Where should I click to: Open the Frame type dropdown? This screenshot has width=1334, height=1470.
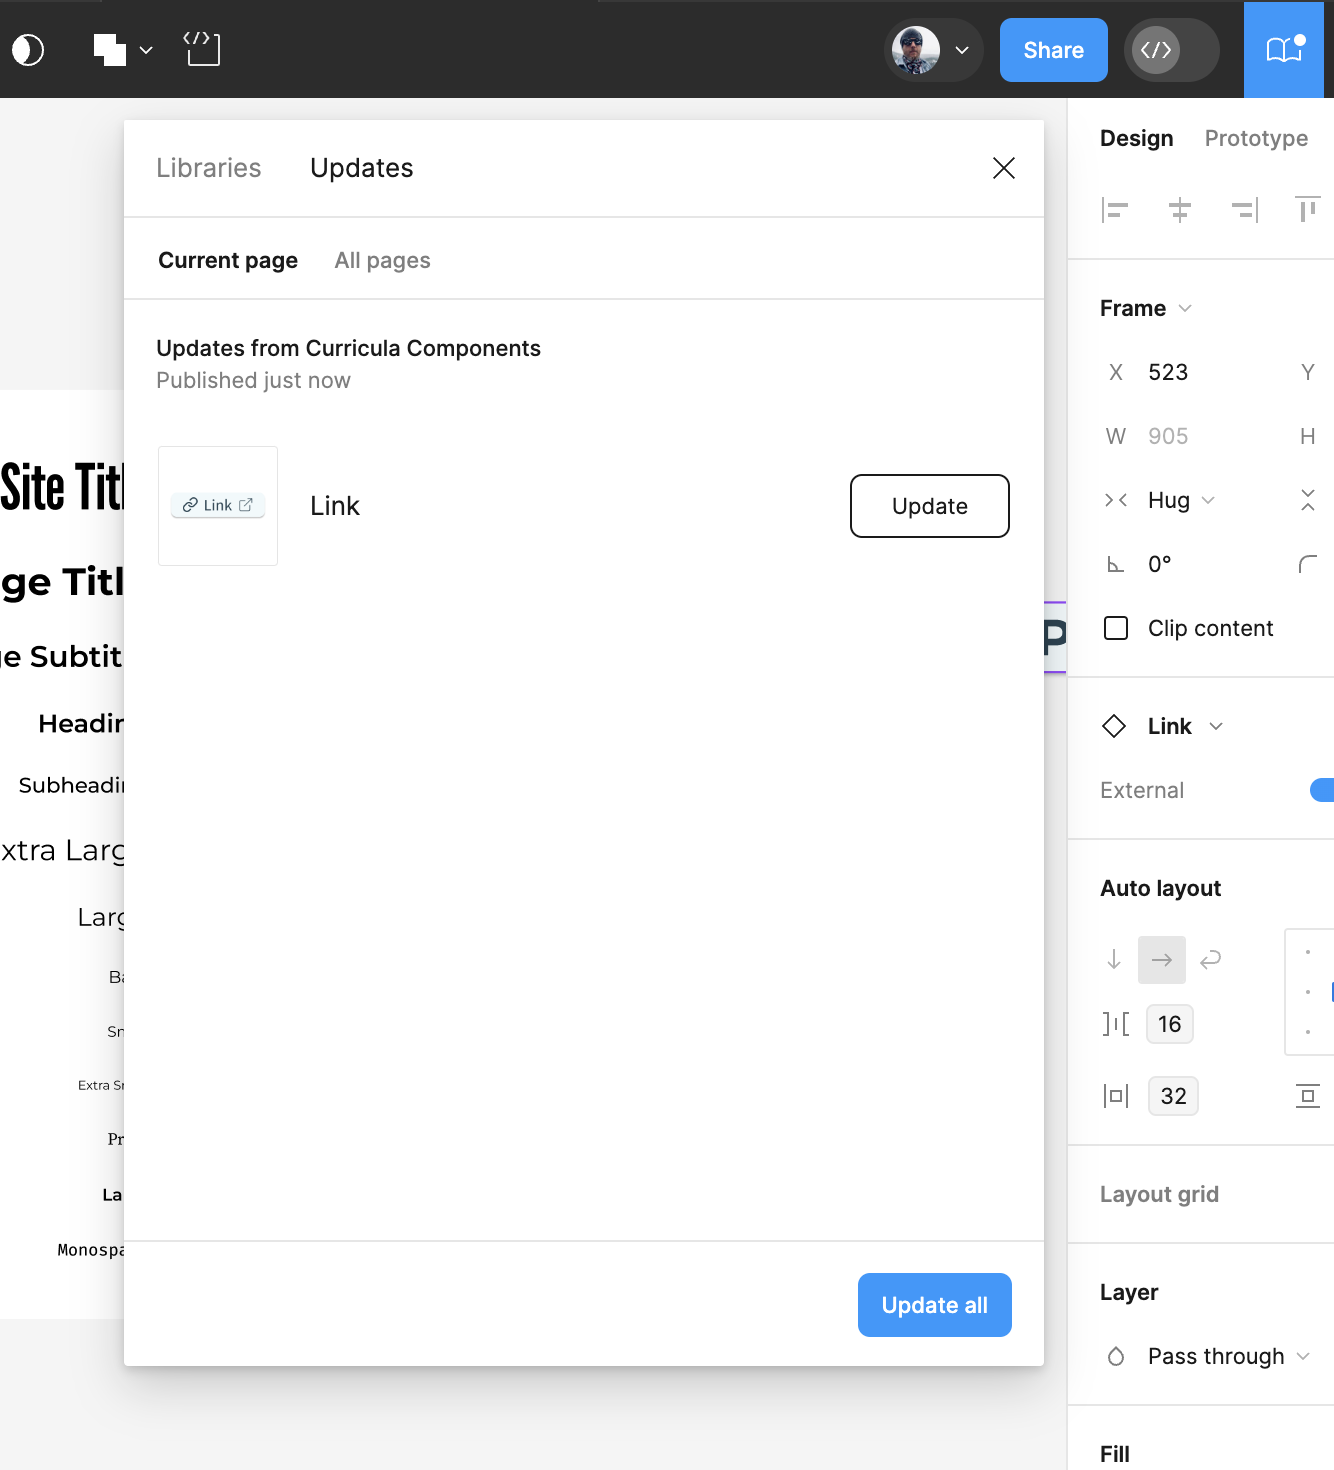click(x=1187, y=309)
